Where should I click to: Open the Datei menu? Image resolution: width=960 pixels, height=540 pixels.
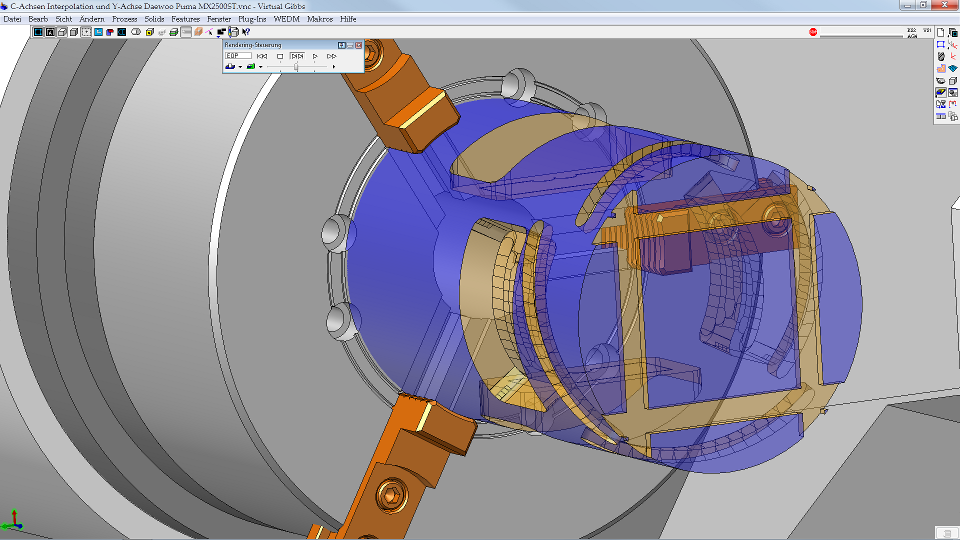(12, 19)
